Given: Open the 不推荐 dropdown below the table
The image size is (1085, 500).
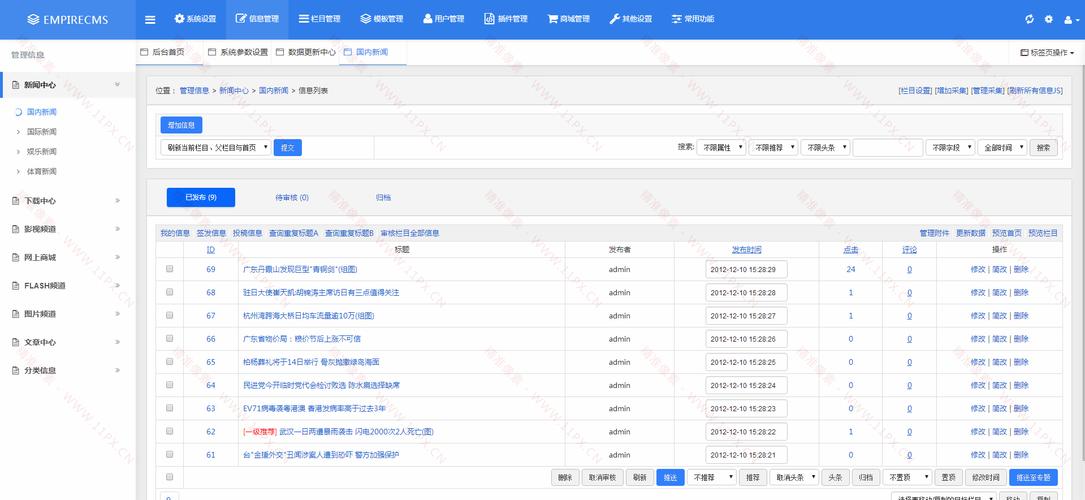Looking at the screenshot, I should 711,477.
